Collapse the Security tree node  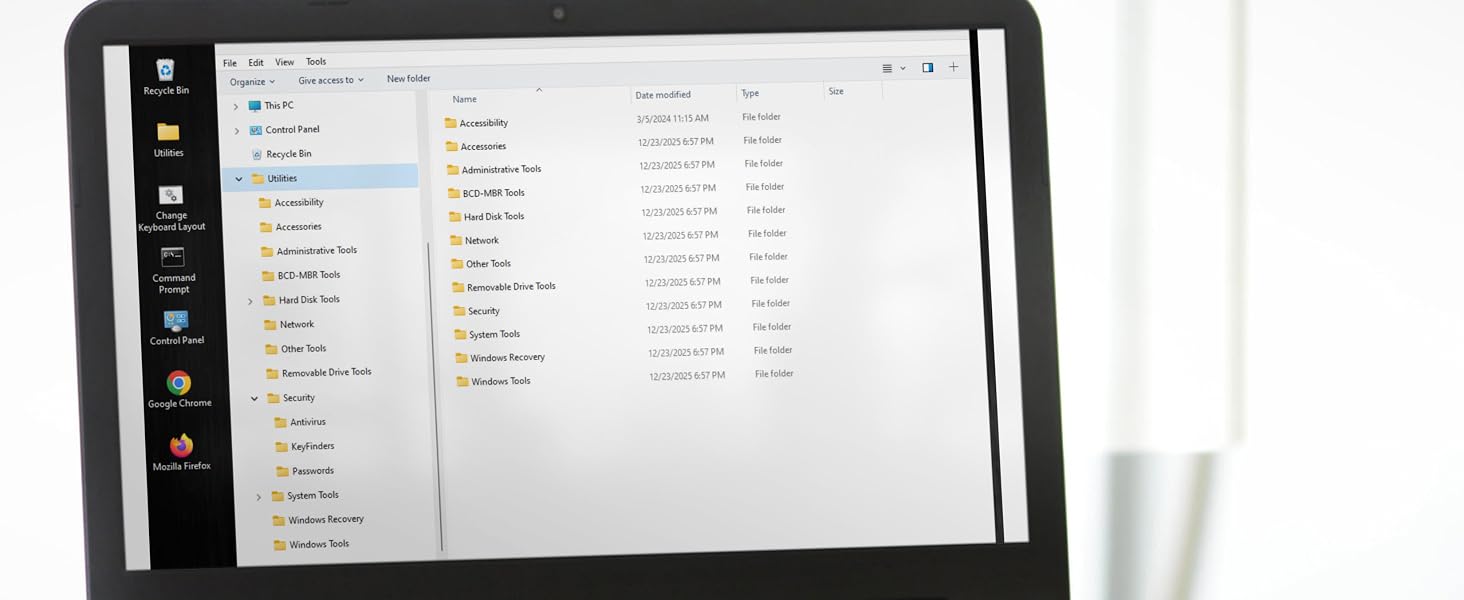254,398
